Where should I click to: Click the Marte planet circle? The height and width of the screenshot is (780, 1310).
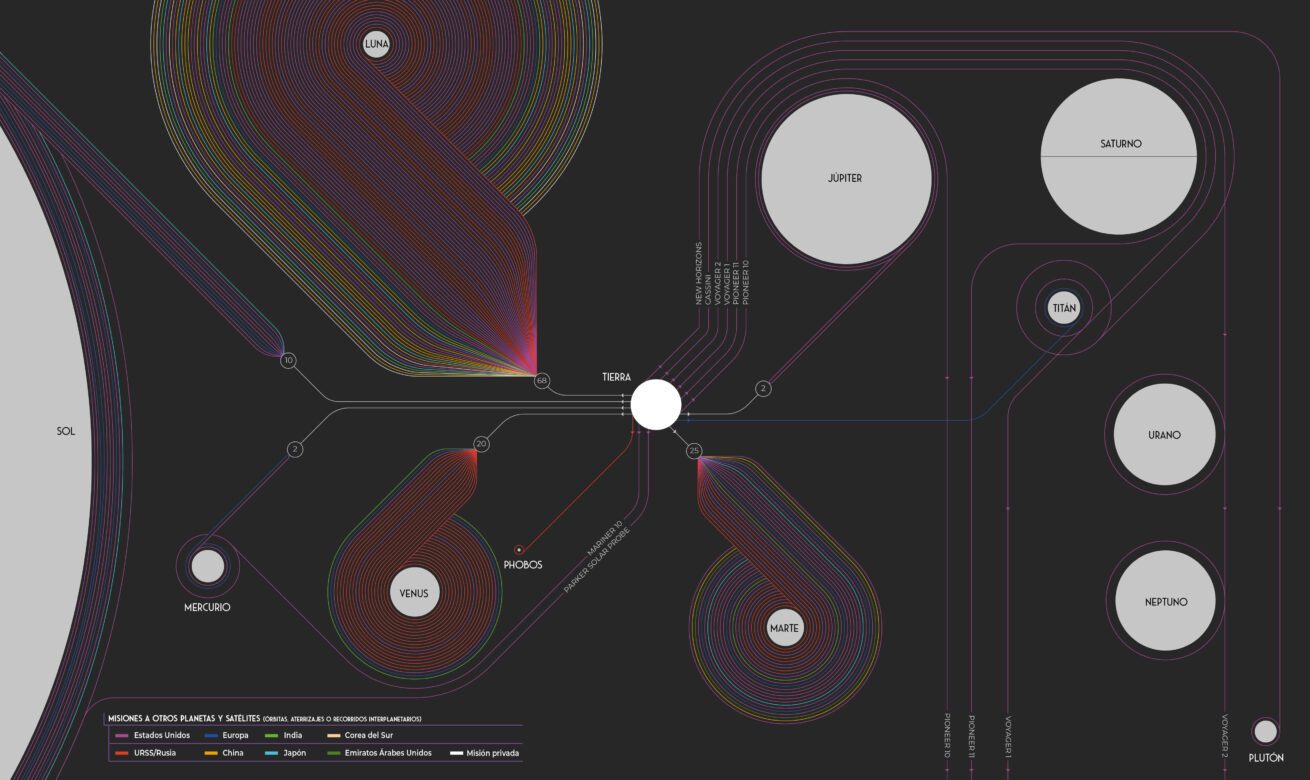point(783,628)
